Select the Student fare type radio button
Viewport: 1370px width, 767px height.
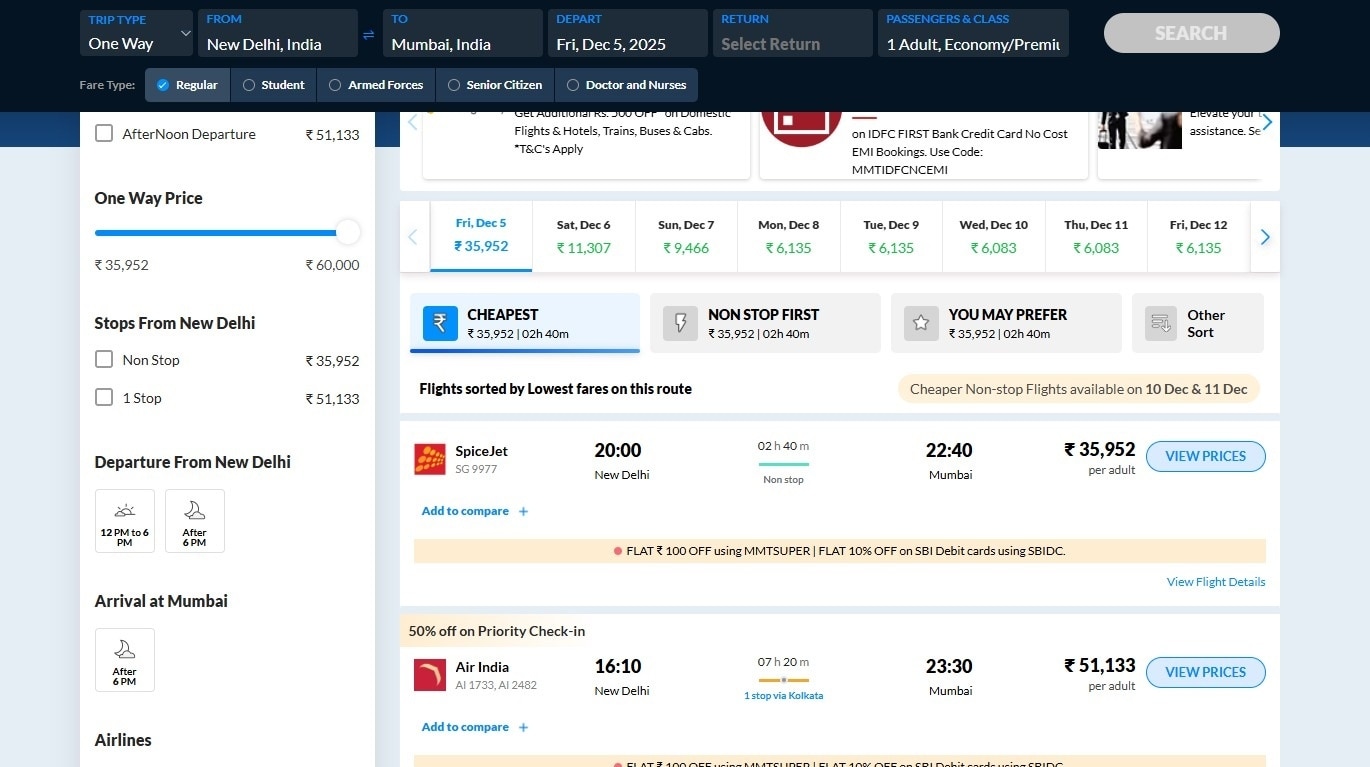[x=249, y=85]
